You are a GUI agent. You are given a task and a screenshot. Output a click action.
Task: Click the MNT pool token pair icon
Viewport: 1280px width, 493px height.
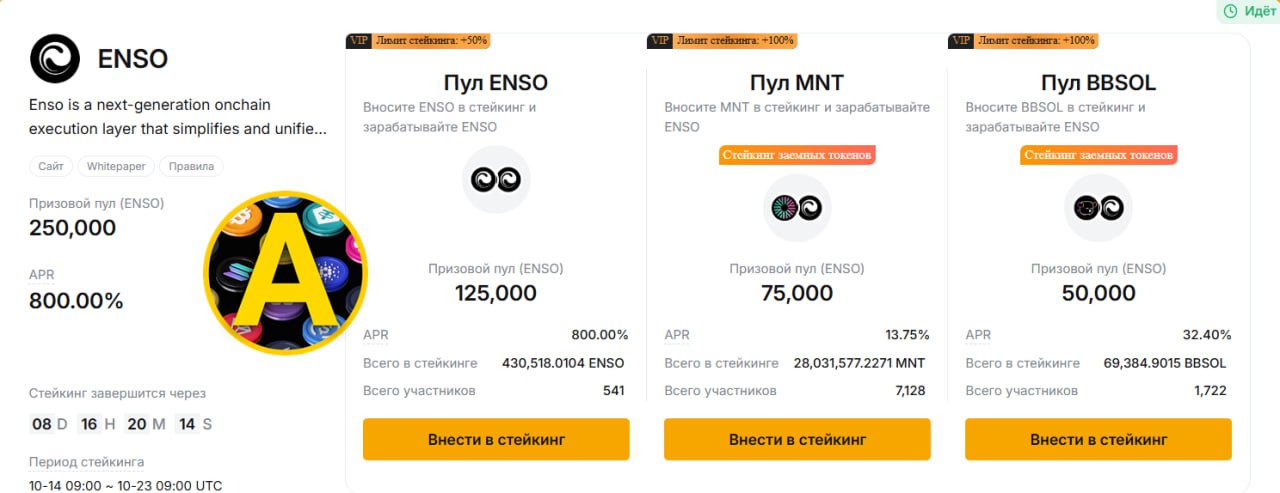tap(797, 207)
